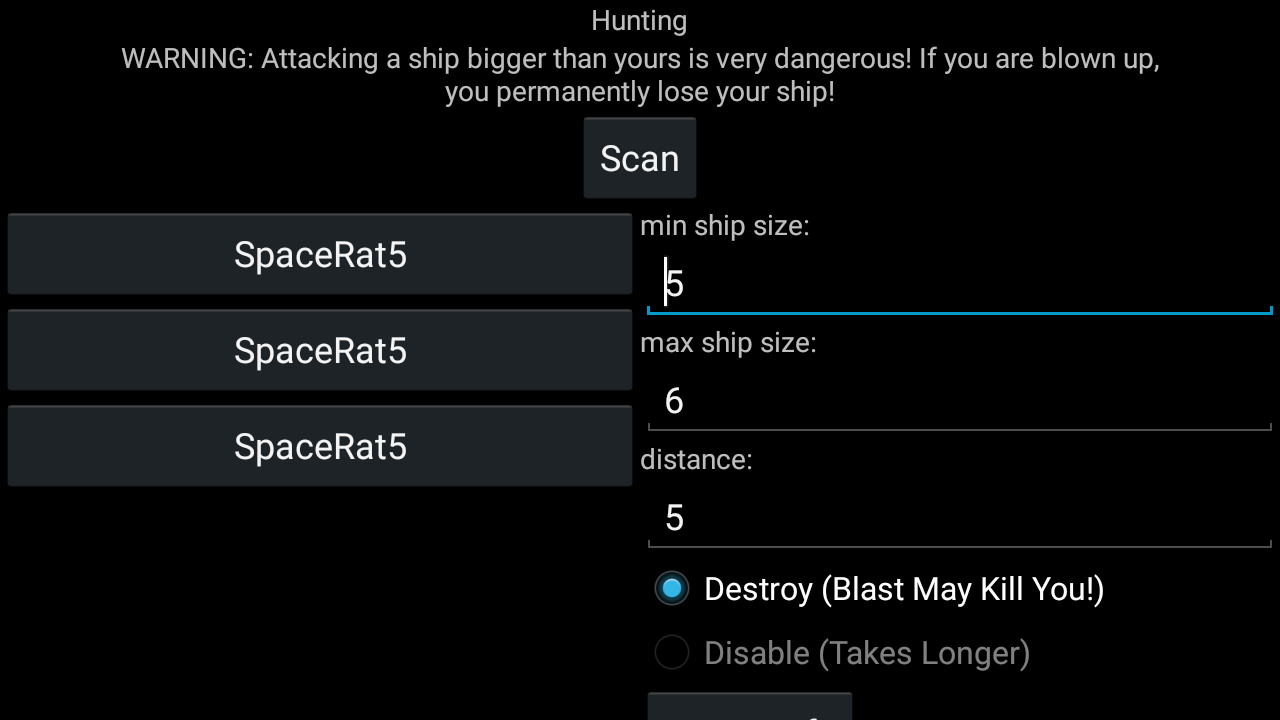Click the "min ship size:" label

[x=725, y=226]
